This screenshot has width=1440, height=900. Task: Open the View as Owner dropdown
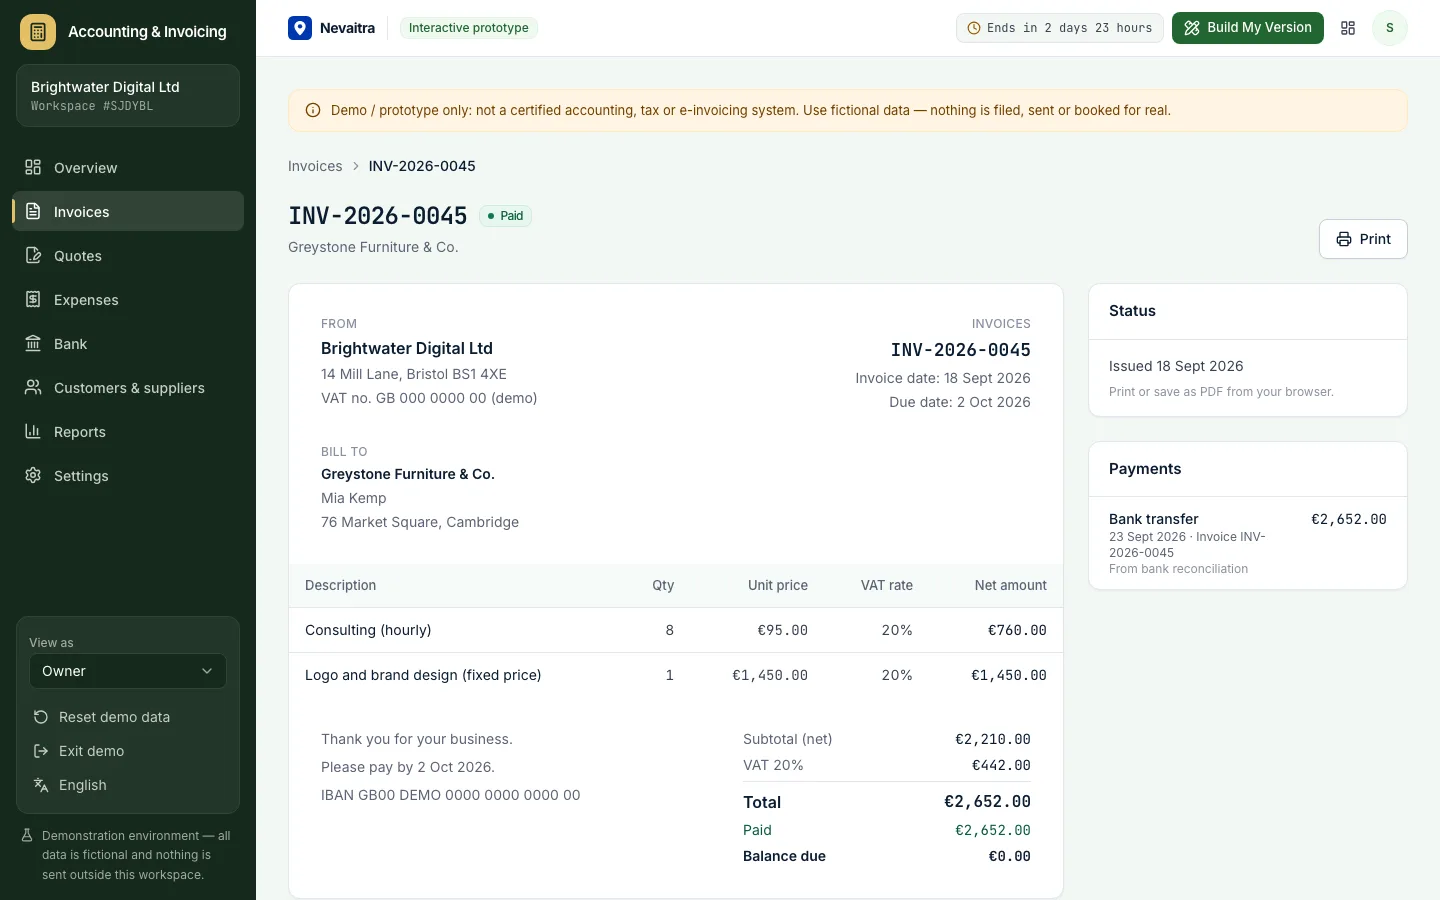click(x=128, y=671)
